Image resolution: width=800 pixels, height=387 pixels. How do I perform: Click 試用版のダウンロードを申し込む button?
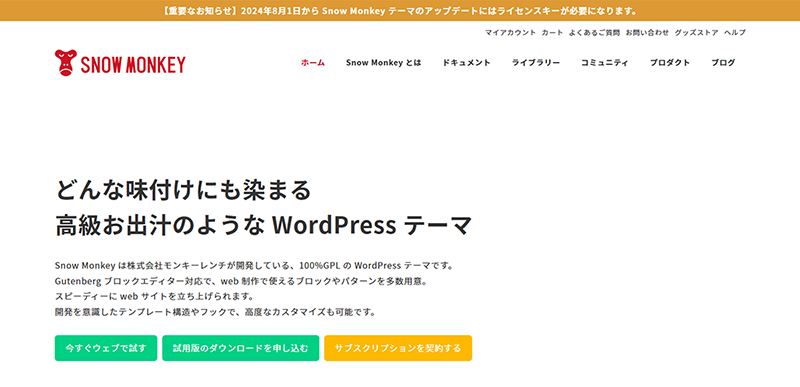(241, 348)
